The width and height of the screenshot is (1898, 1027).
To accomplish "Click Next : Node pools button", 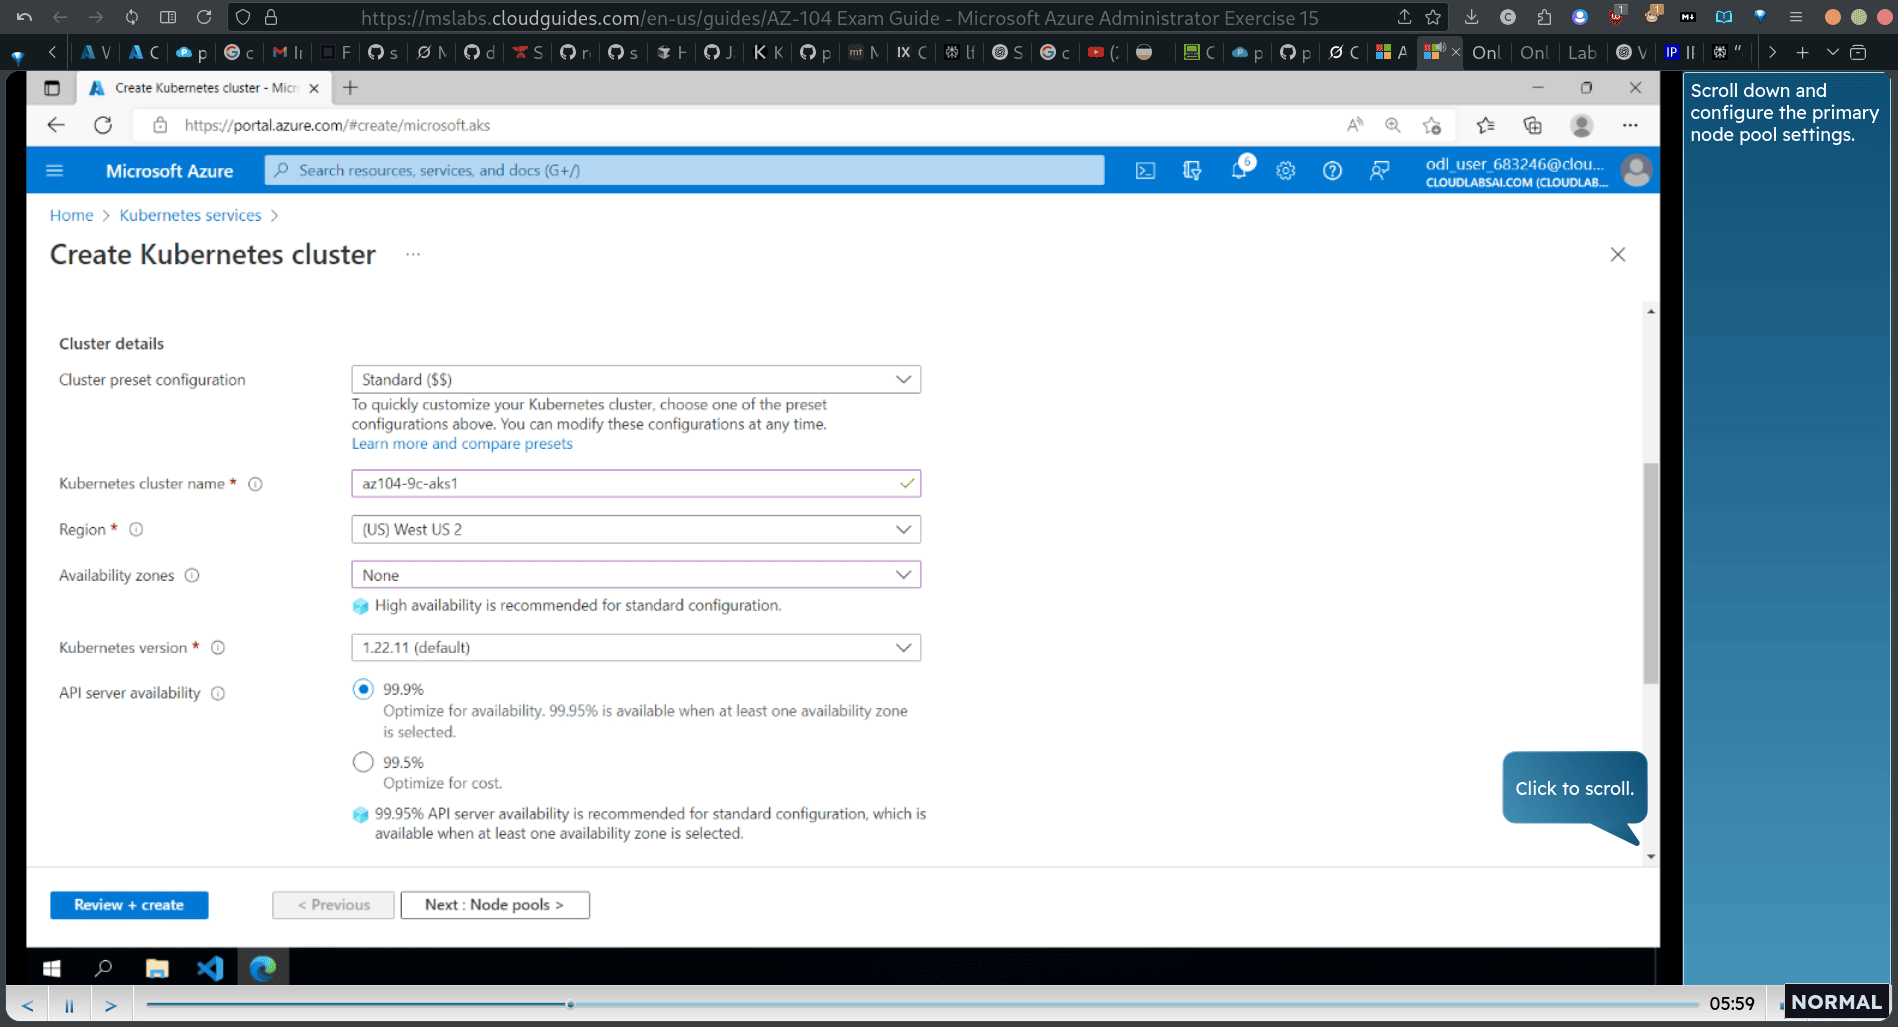I will [x=495, y=905].
